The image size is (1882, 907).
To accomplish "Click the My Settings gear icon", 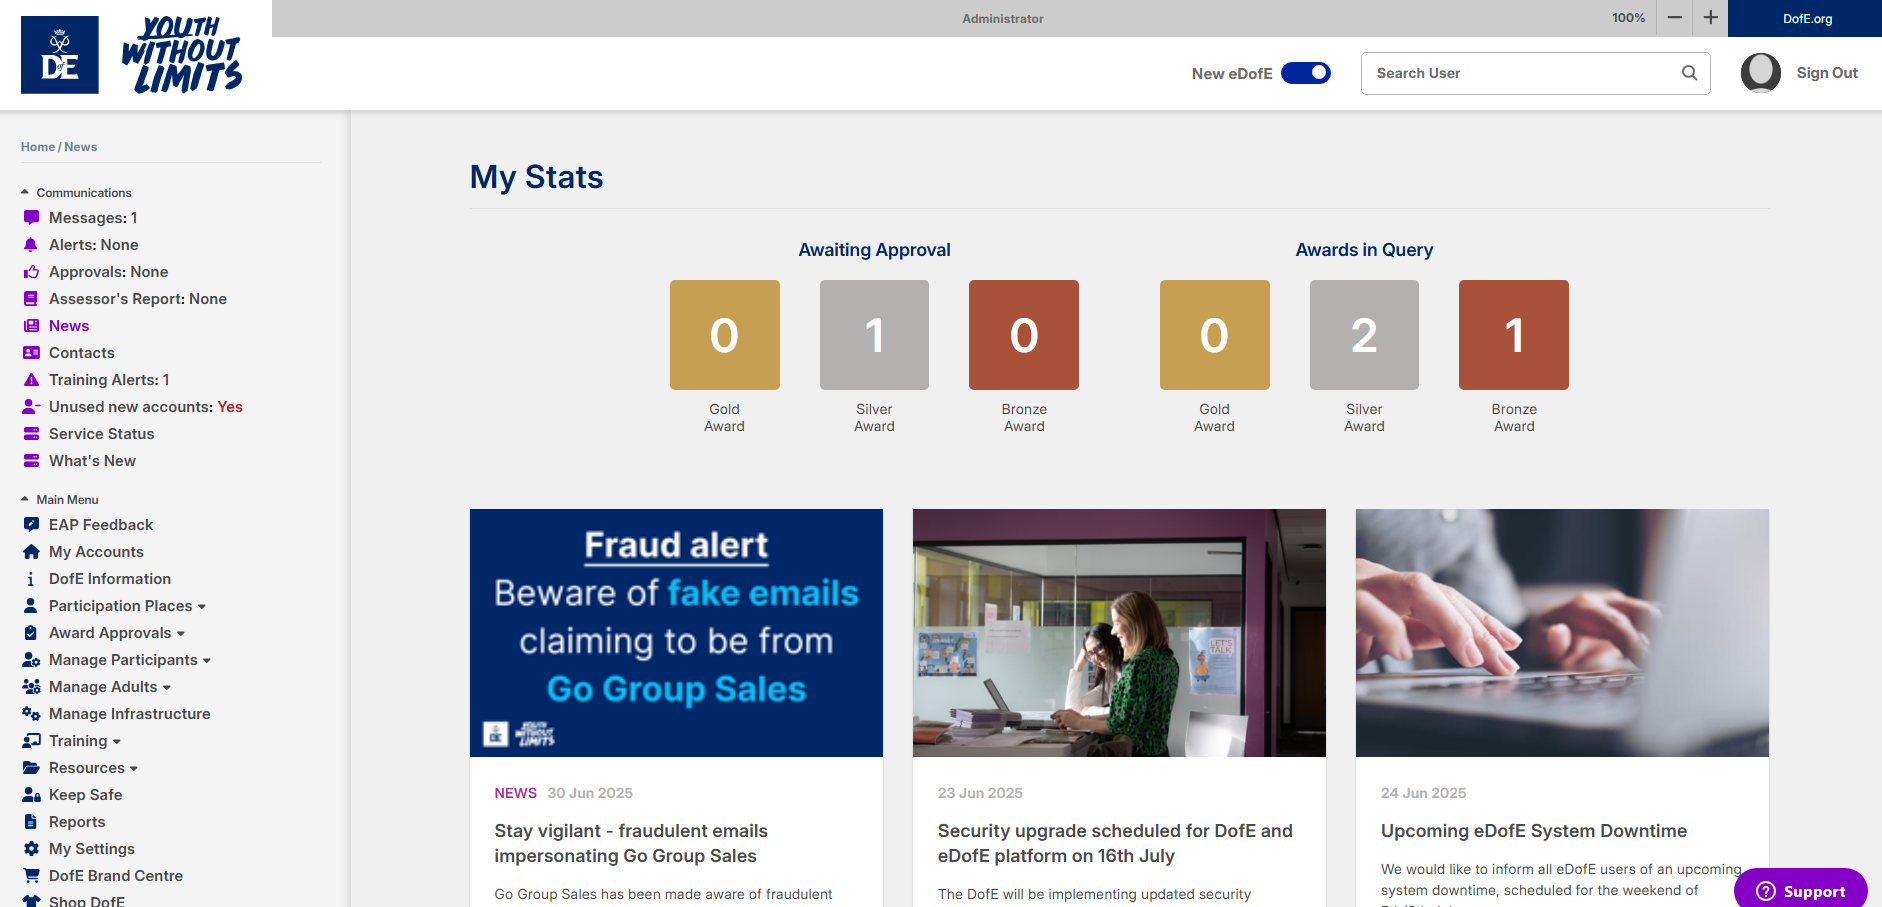I will (x=31, y=849).
